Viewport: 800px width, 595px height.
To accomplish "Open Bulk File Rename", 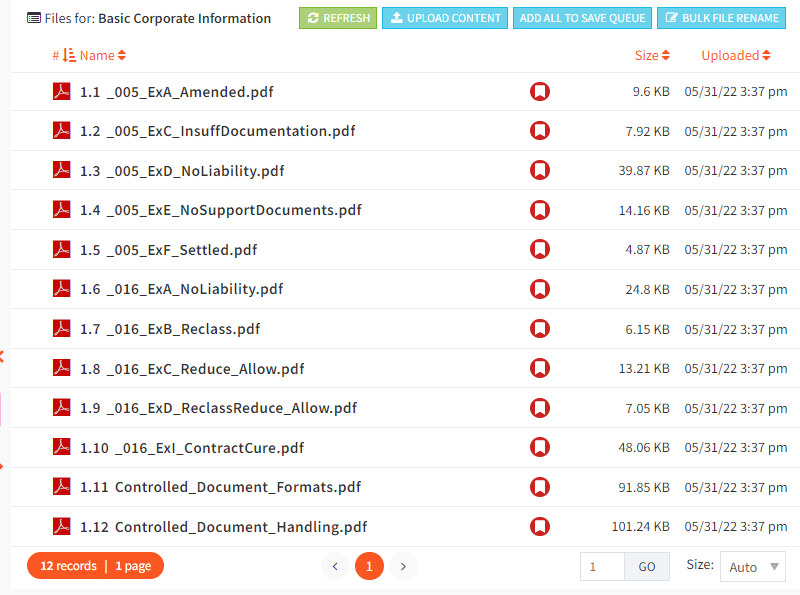I will pos(721,18).
